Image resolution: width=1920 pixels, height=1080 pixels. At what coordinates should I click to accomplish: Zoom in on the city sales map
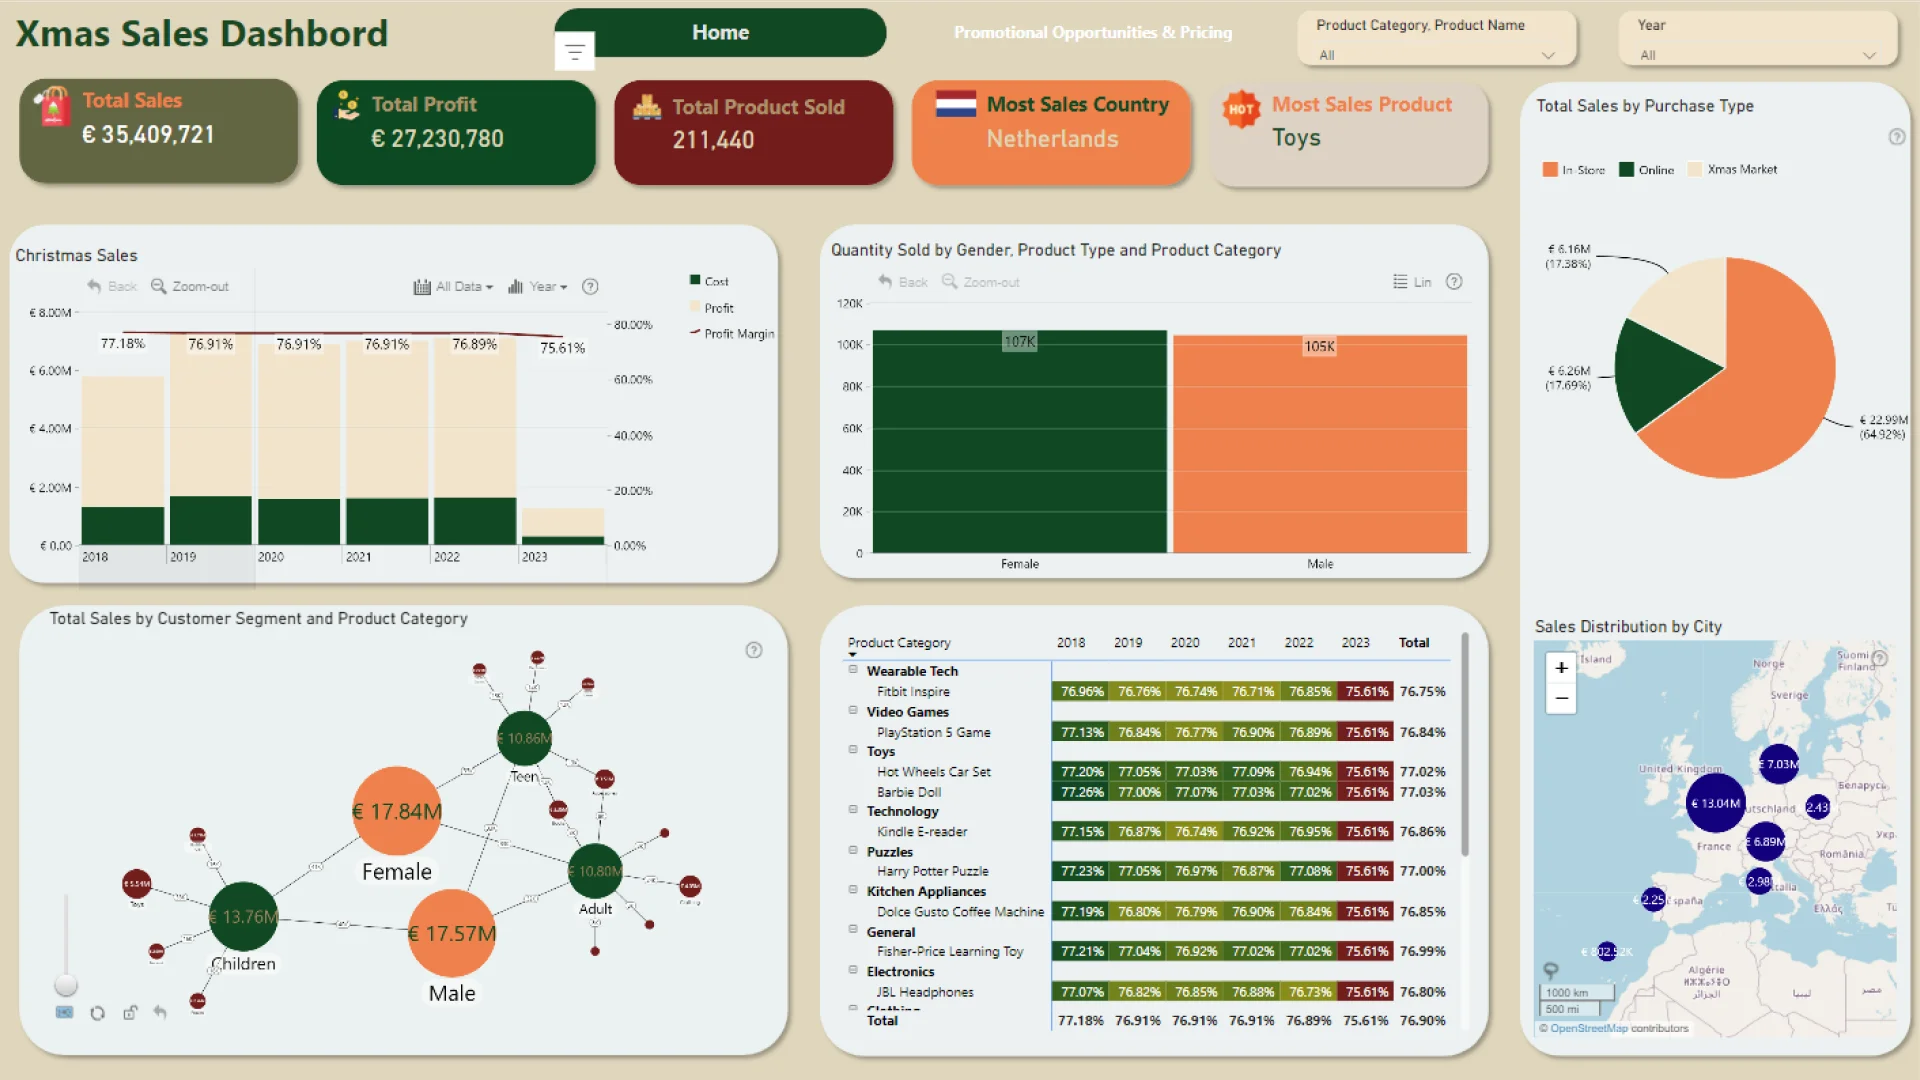(1561, 668)
